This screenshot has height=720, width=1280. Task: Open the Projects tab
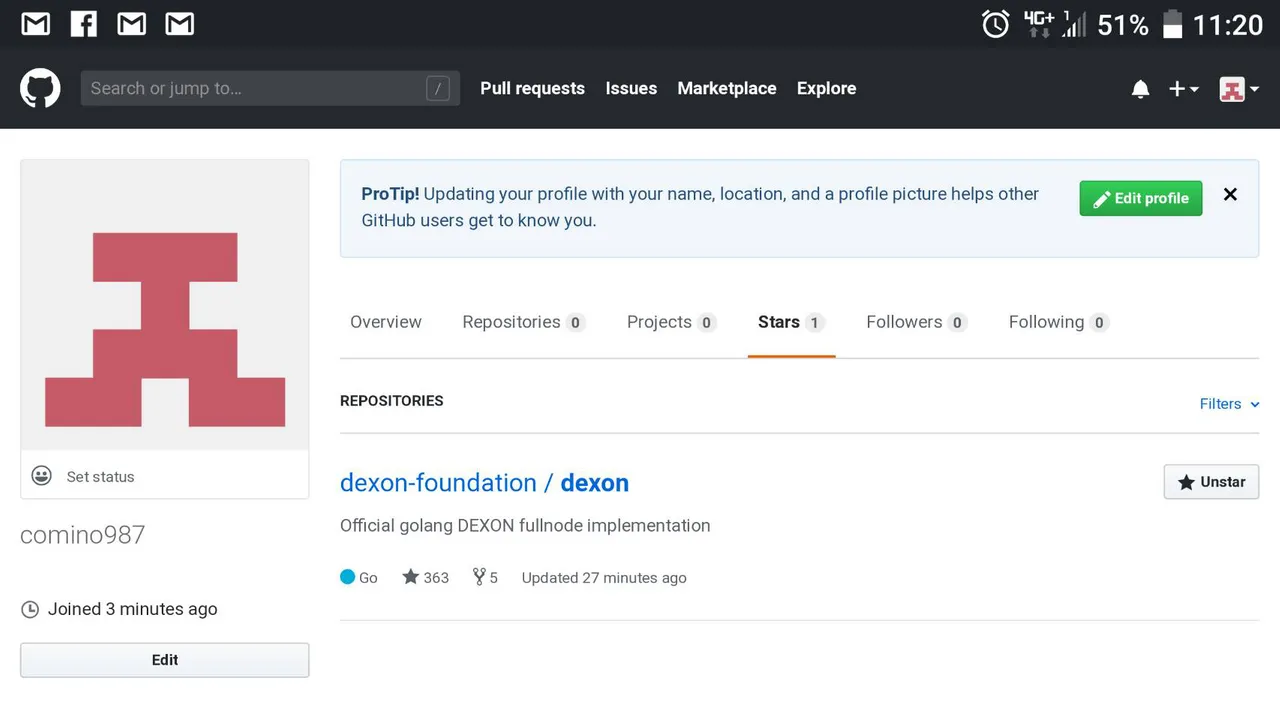pos(671,322)
